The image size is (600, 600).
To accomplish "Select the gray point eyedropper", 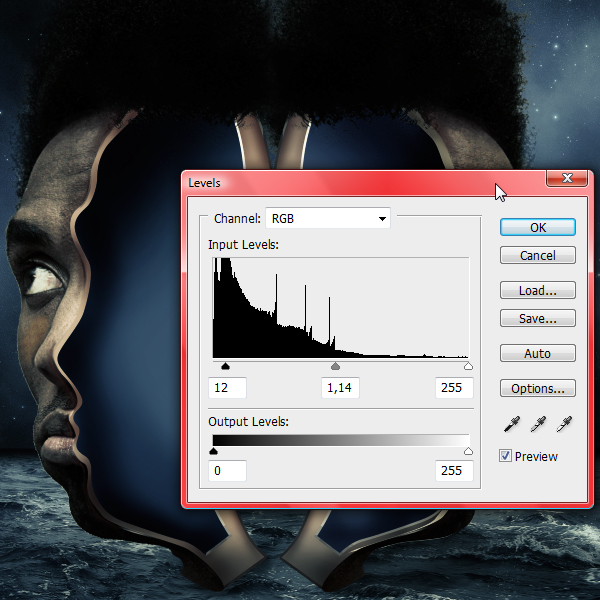I will point(538,424).
